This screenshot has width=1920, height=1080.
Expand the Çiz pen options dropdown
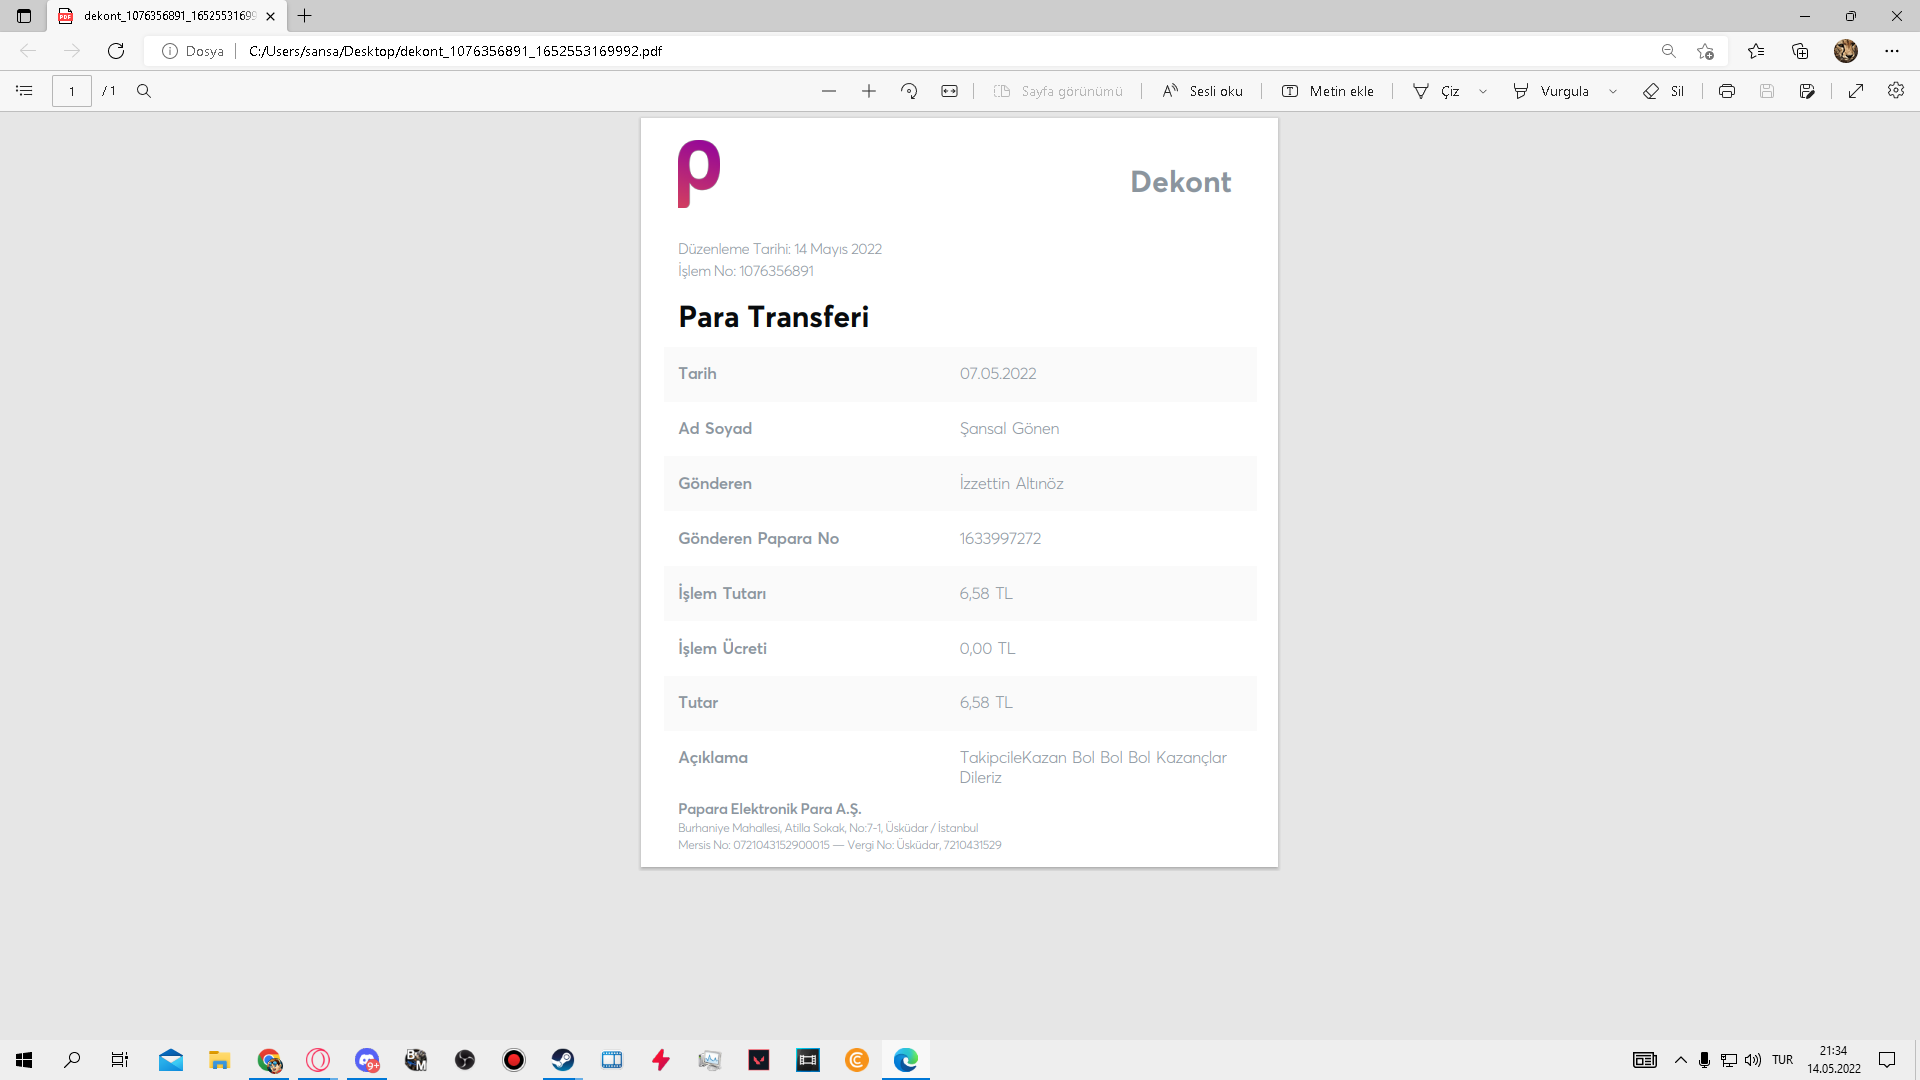[1483, 91]
